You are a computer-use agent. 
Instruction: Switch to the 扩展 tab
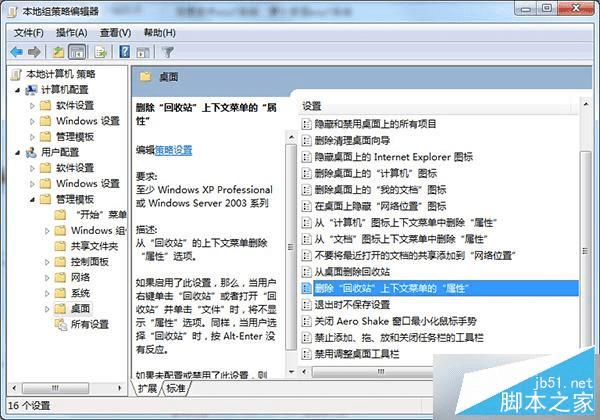148,389
